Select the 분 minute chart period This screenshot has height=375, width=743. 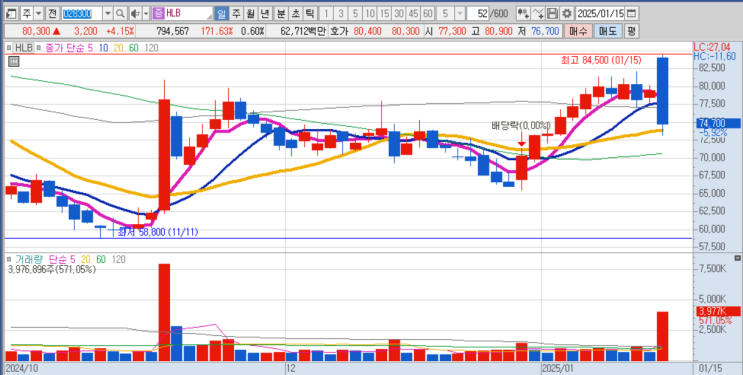(x=281, y=13)
